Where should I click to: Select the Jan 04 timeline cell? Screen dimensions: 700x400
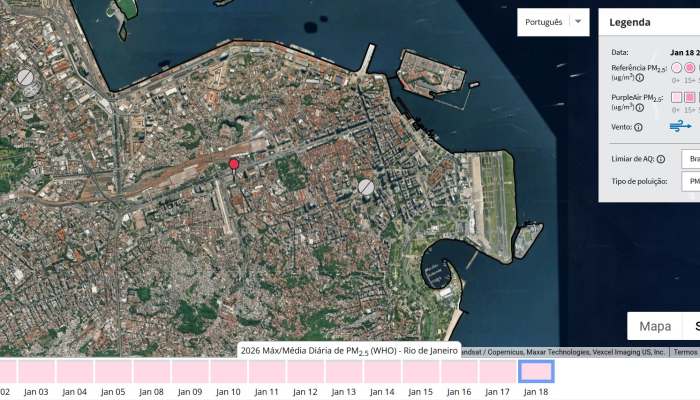coord(75,371)
